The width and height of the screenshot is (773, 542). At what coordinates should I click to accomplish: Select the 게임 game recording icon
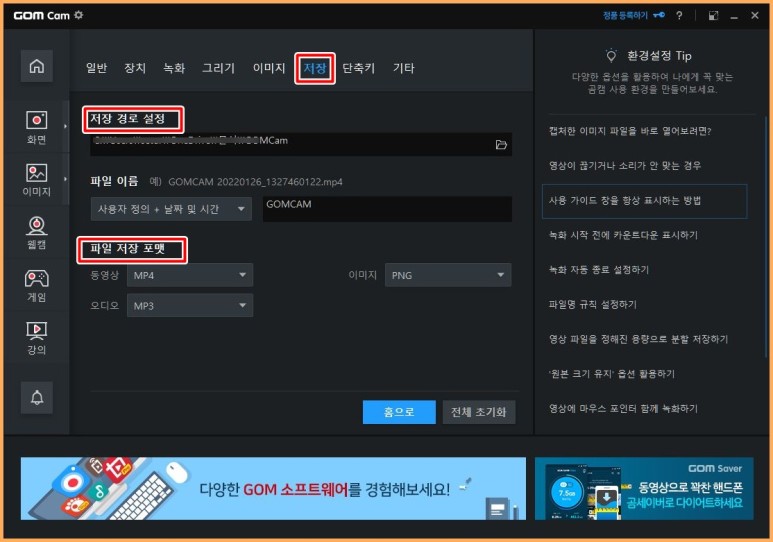36,286
